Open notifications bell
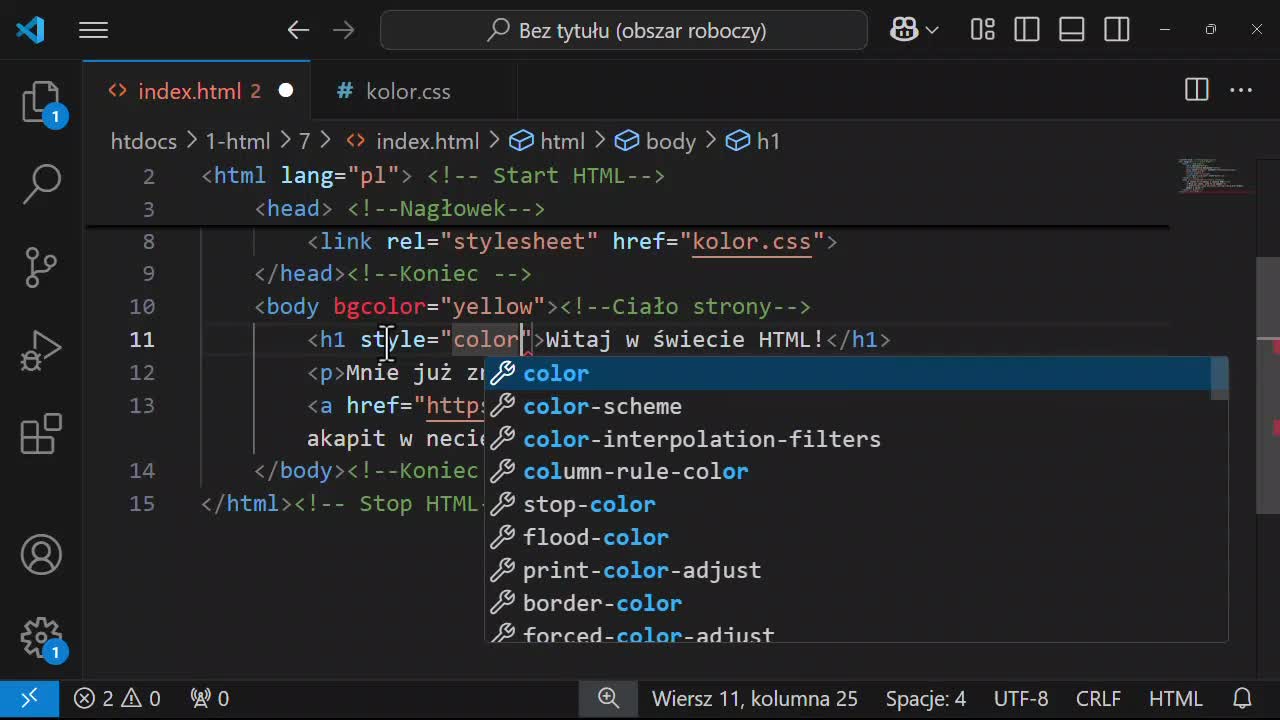Screen dimensions: 1280x720 click(1242, 698)
